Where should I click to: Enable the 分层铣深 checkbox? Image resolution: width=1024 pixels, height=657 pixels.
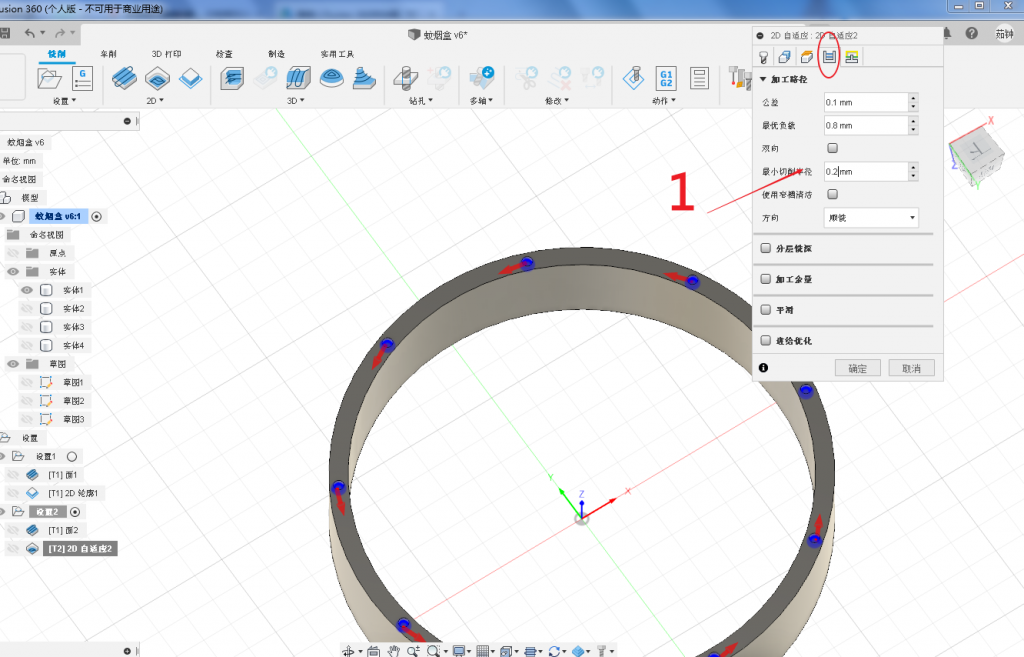765,248
